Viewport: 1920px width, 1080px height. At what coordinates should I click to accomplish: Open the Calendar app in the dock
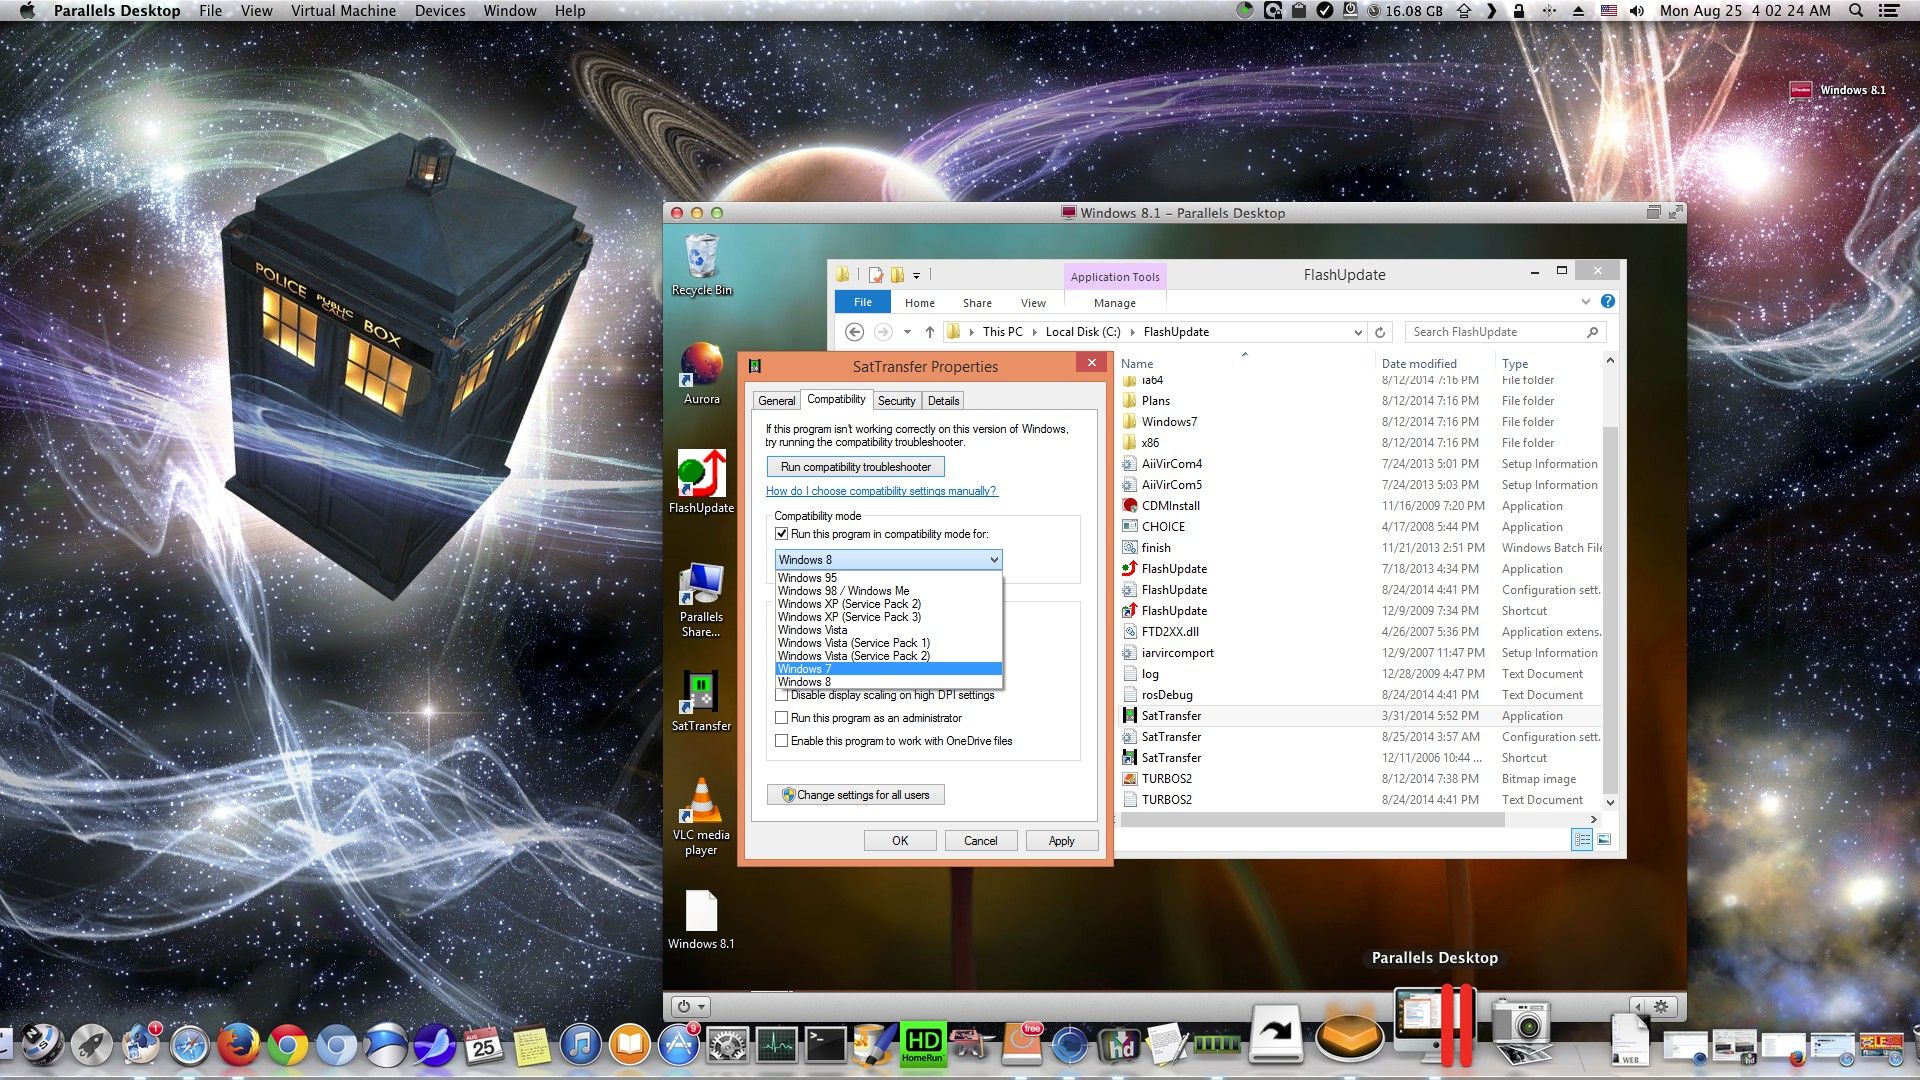[x=483, y=1046]
